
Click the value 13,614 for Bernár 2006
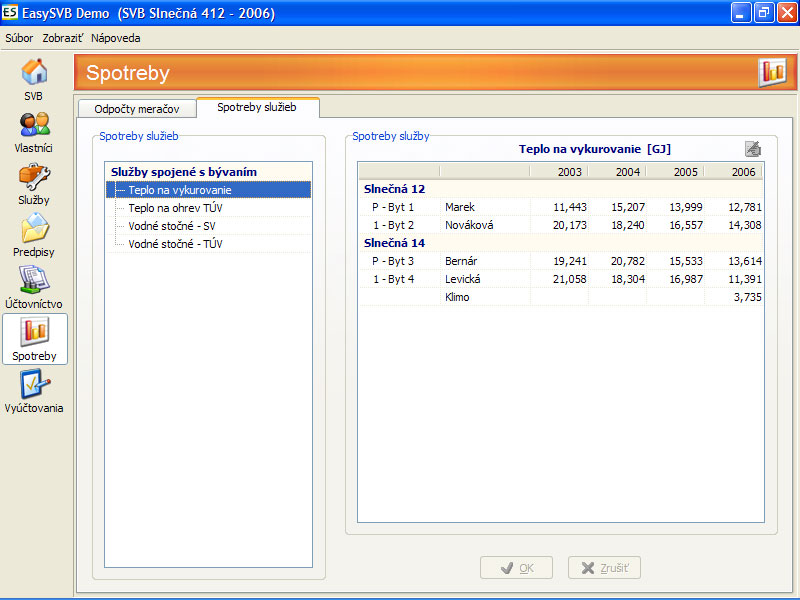pos(744,261)
